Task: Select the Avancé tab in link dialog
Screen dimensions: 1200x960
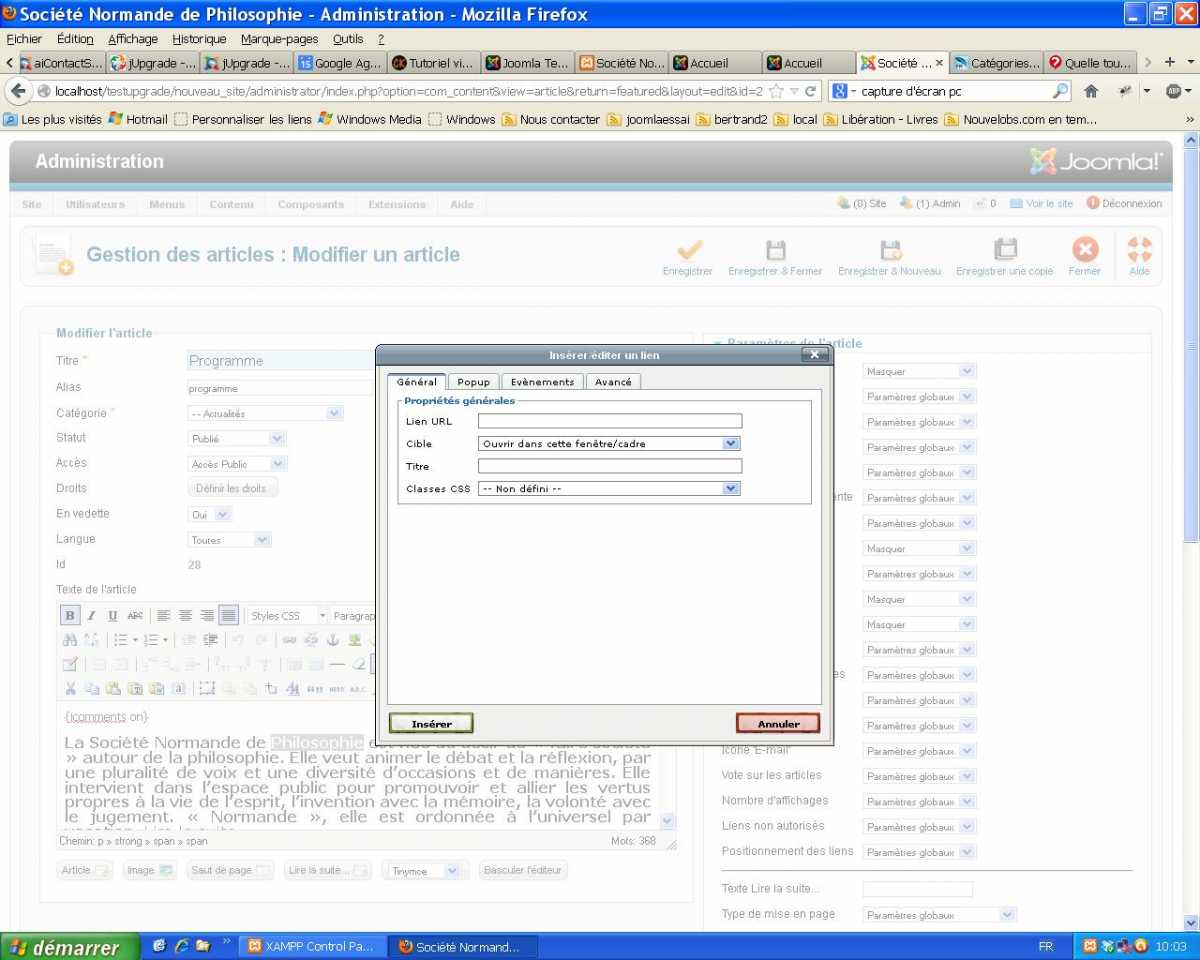Action: [613, 382]
